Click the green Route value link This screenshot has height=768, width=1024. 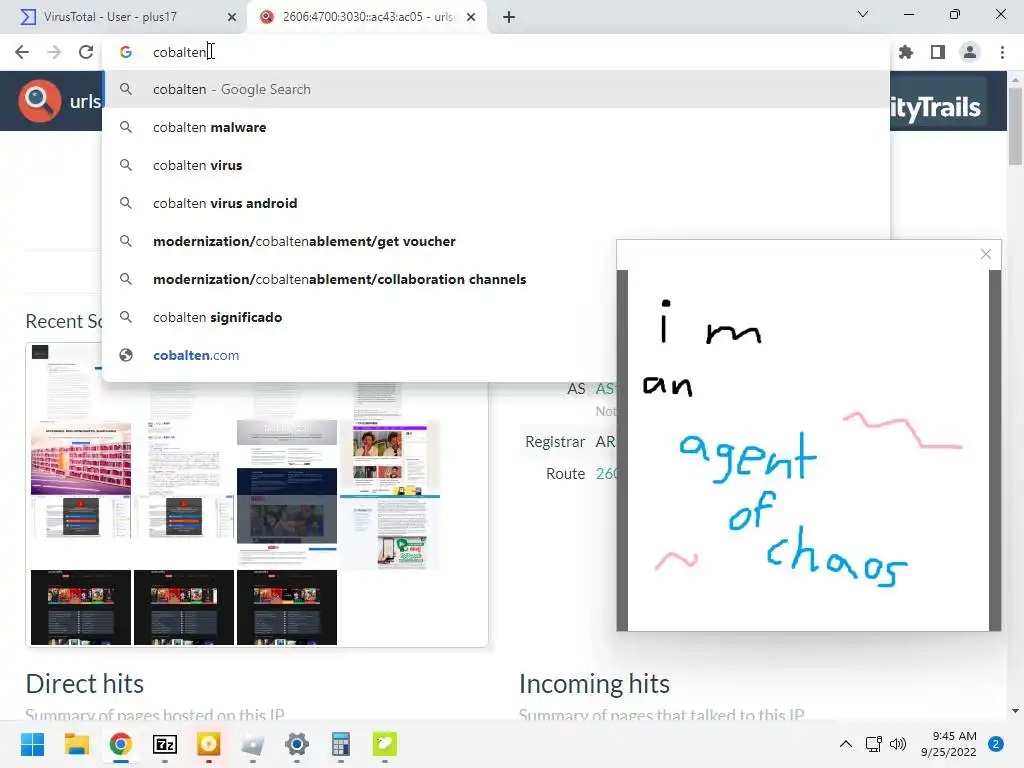click(605, 474)
